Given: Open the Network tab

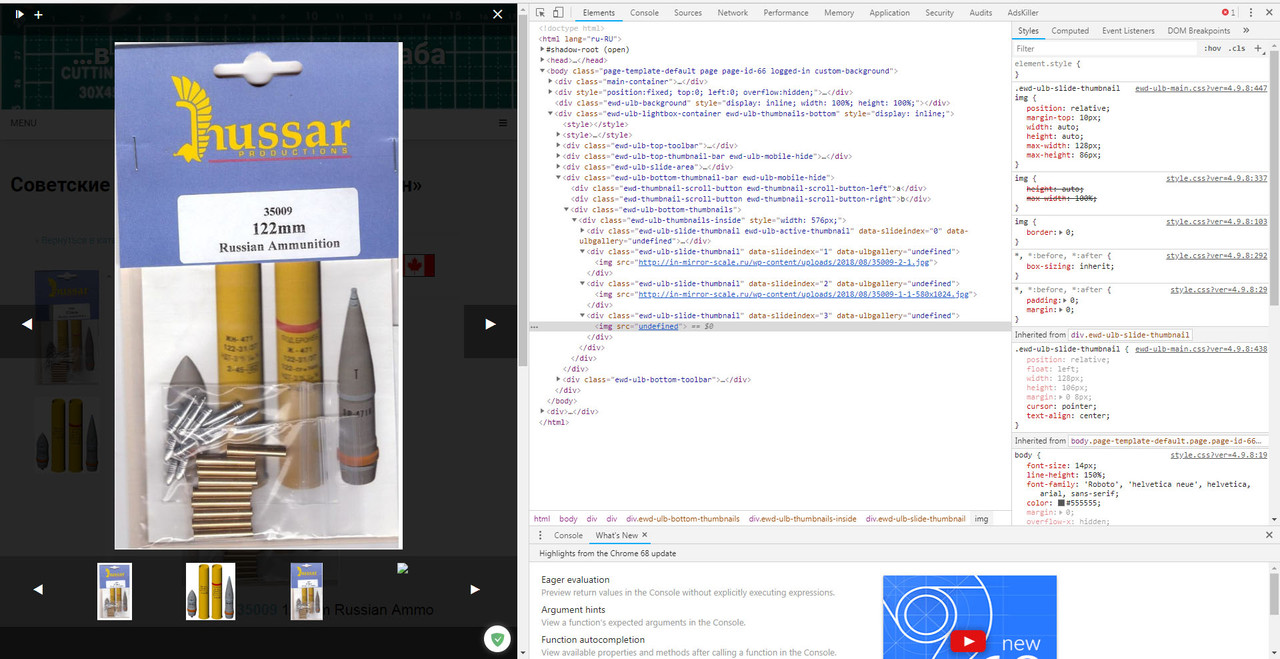Looking at the screenshot, I should click(x=732, y=13).
